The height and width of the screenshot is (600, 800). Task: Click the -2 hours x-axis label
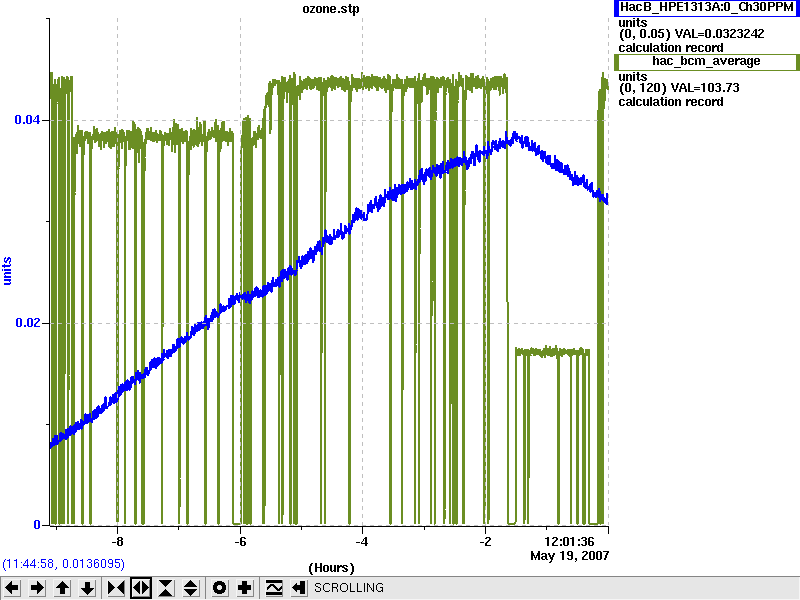[x=485, y=541]
